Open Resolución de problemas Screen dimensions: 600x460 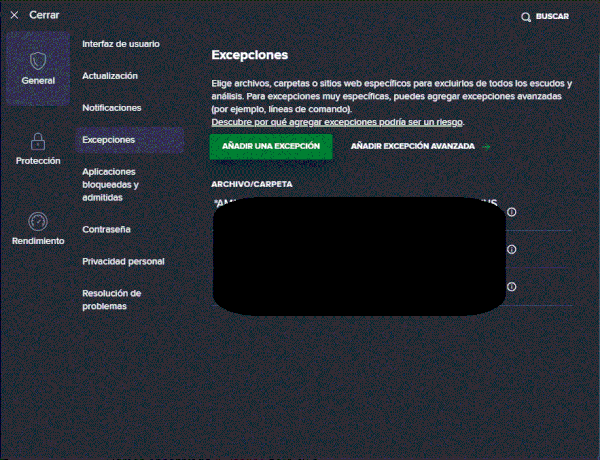coord(112,299)
